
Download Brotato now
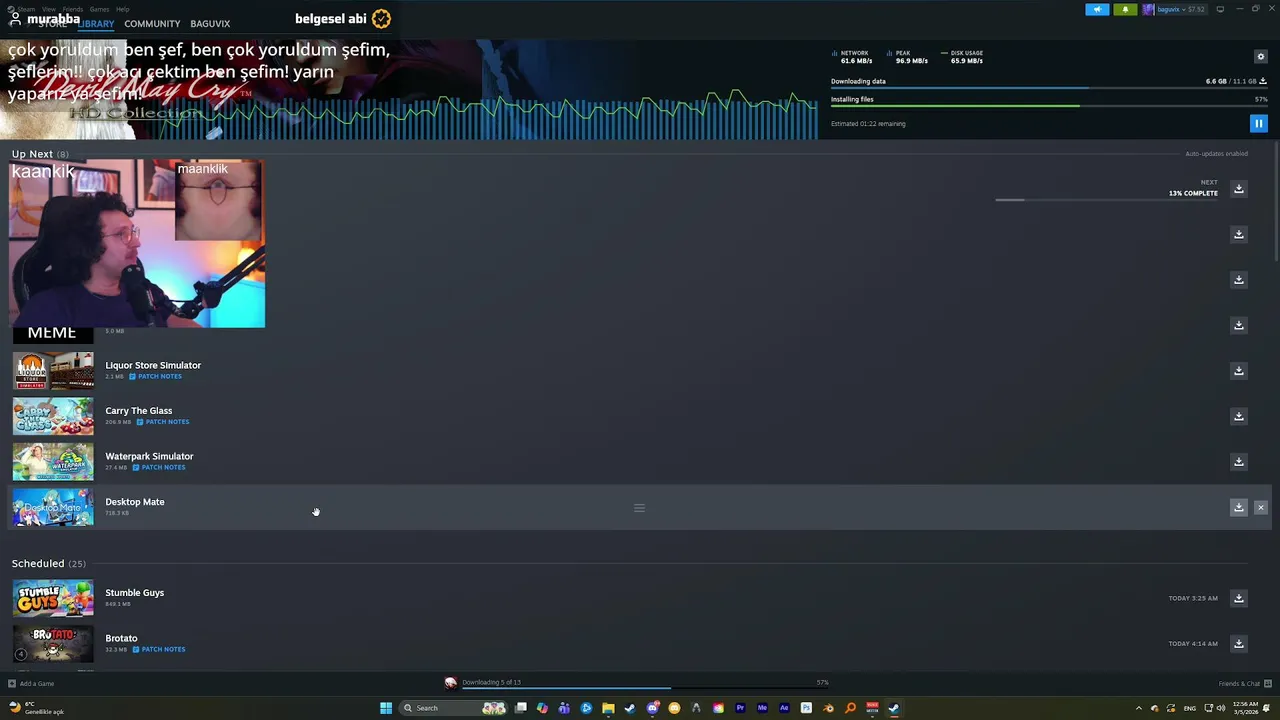[1238, 644]
